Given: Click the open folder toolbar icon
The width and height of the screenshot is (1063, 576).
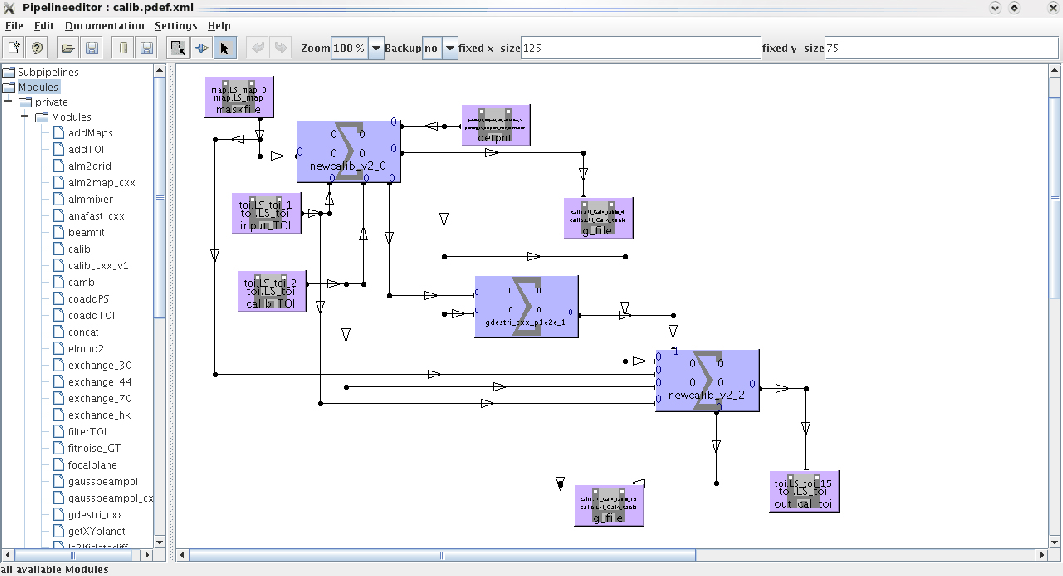Looking at the screenshot, I should [x=69, y=48].
